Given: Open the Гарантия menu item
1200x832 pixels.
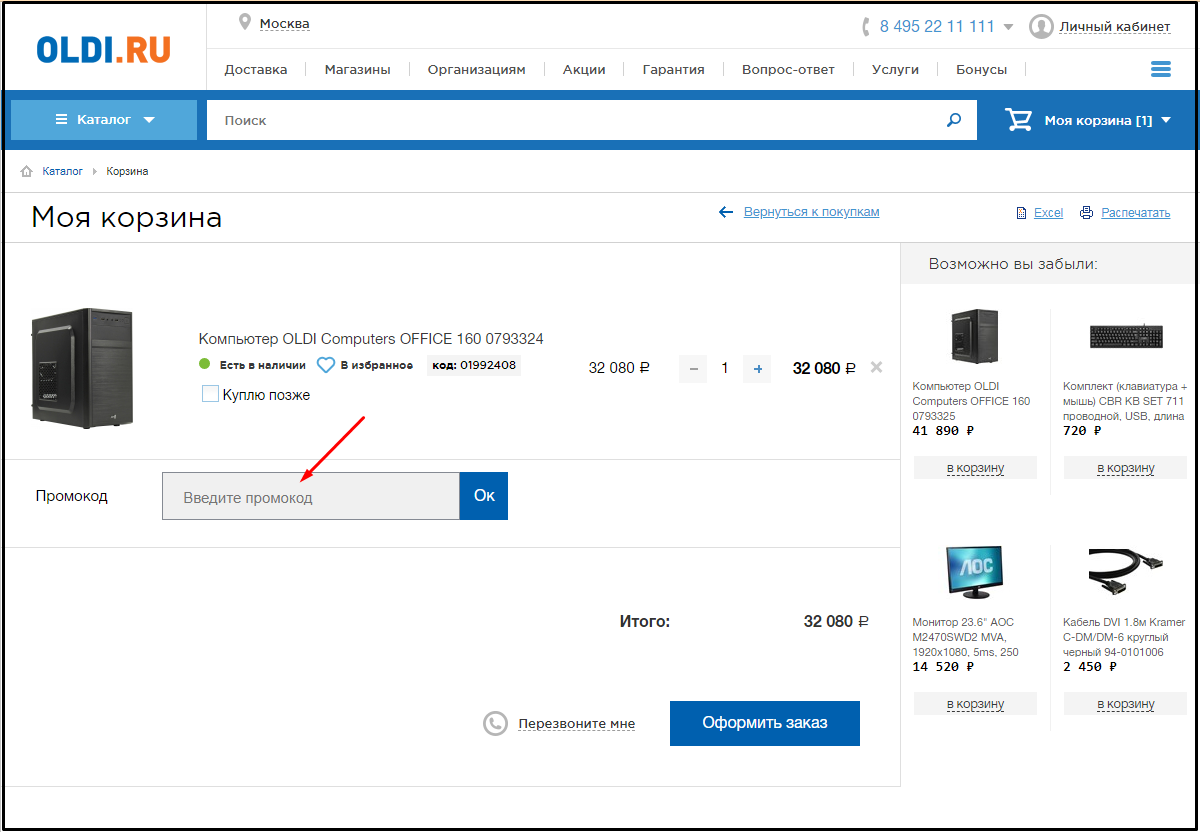Looking at the screenshot, I should pos(674,69).
